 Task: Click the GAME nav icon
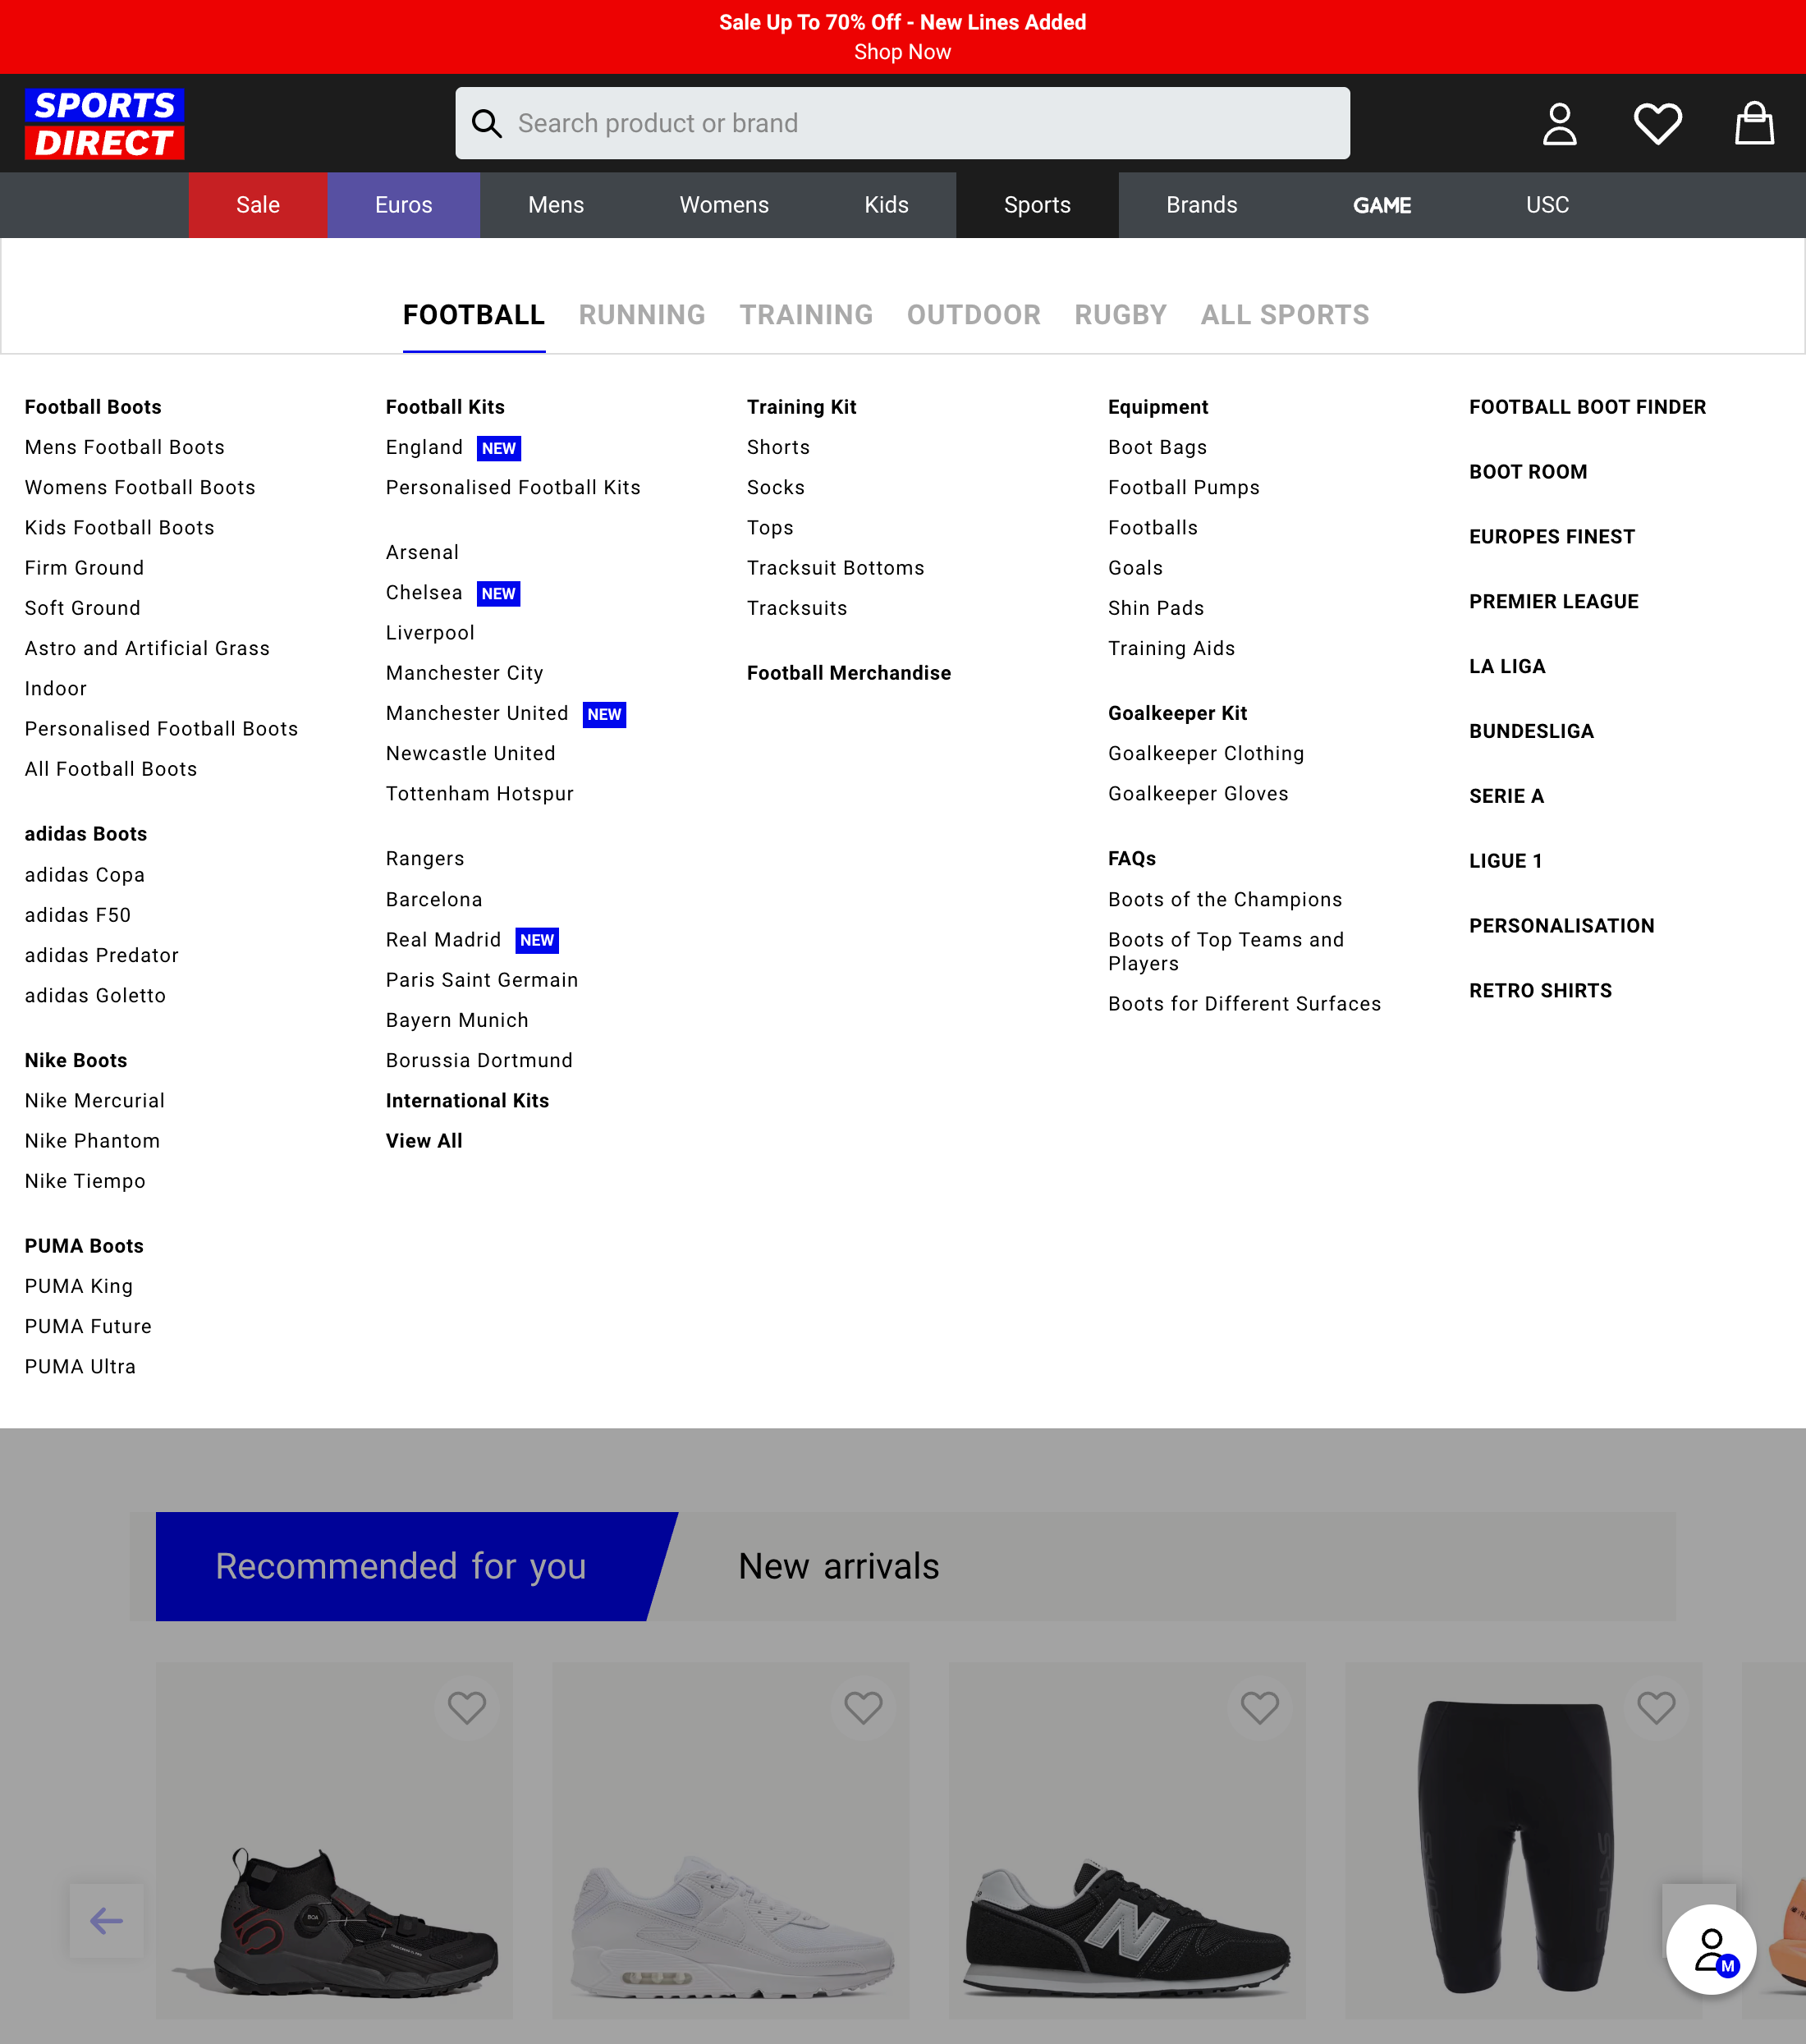pos(1382,205)
